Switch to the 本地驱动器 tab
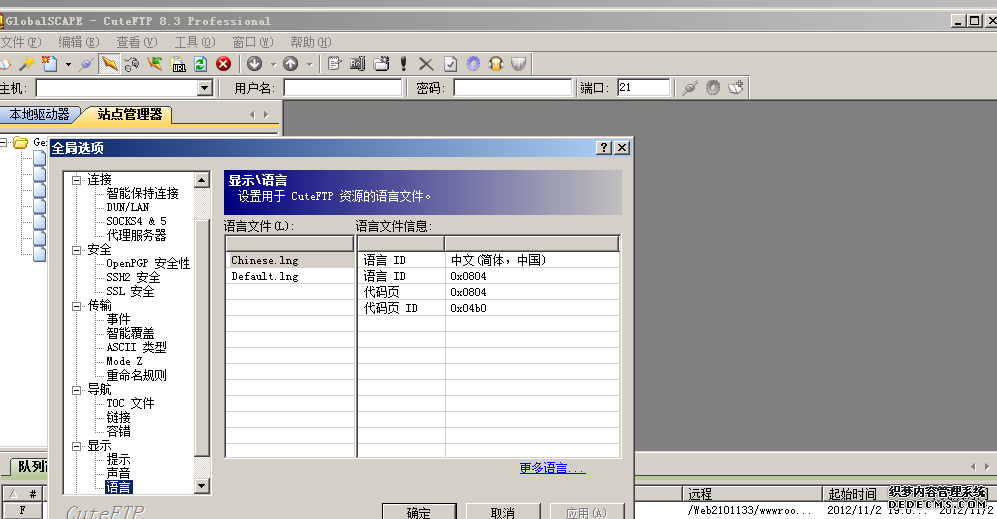This screenshot has height=519, width=997. 40,115
